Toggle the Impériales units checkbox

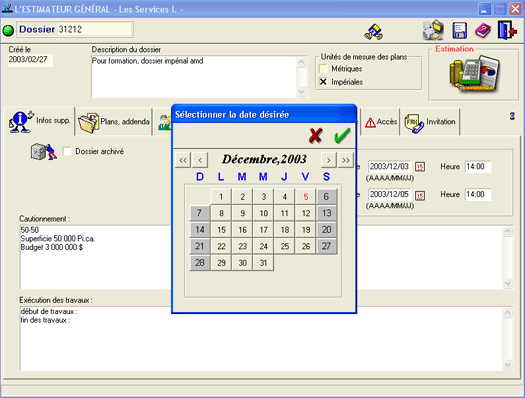pos(323,82)
